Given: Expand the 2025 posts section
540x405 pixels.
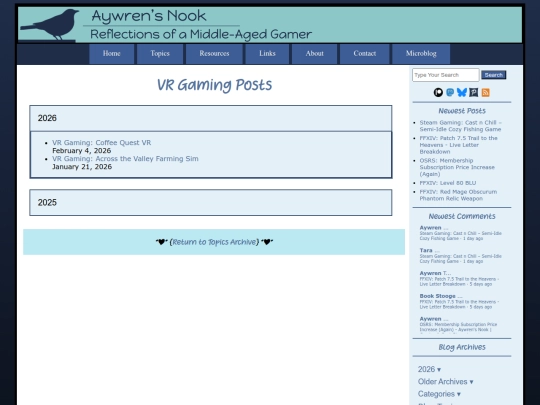Looking at the screenshot, I should click(x=211, y=202).
